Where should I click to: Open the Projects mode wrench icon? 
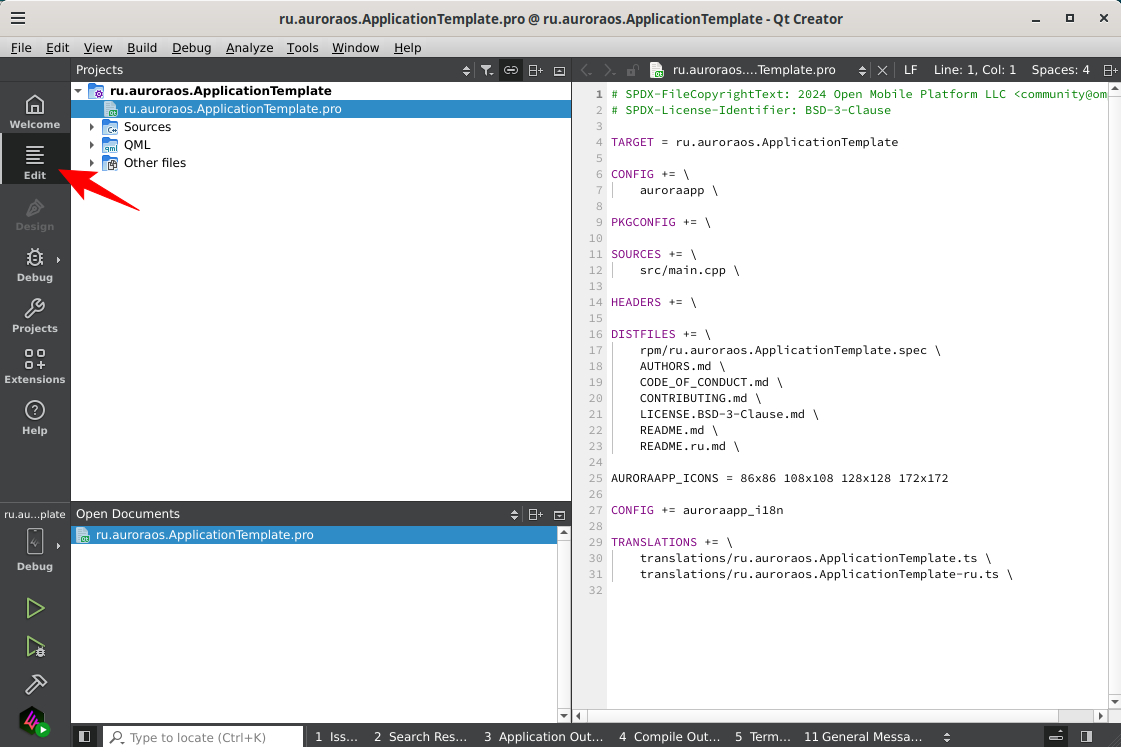[x=34, y=316]
